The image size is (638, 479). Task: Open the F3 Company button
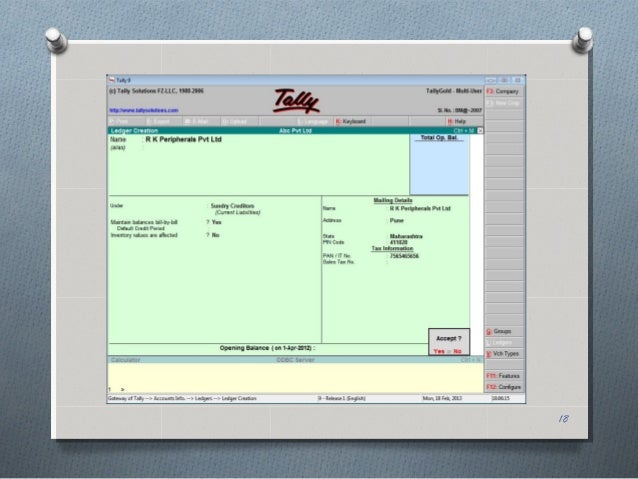504,92
